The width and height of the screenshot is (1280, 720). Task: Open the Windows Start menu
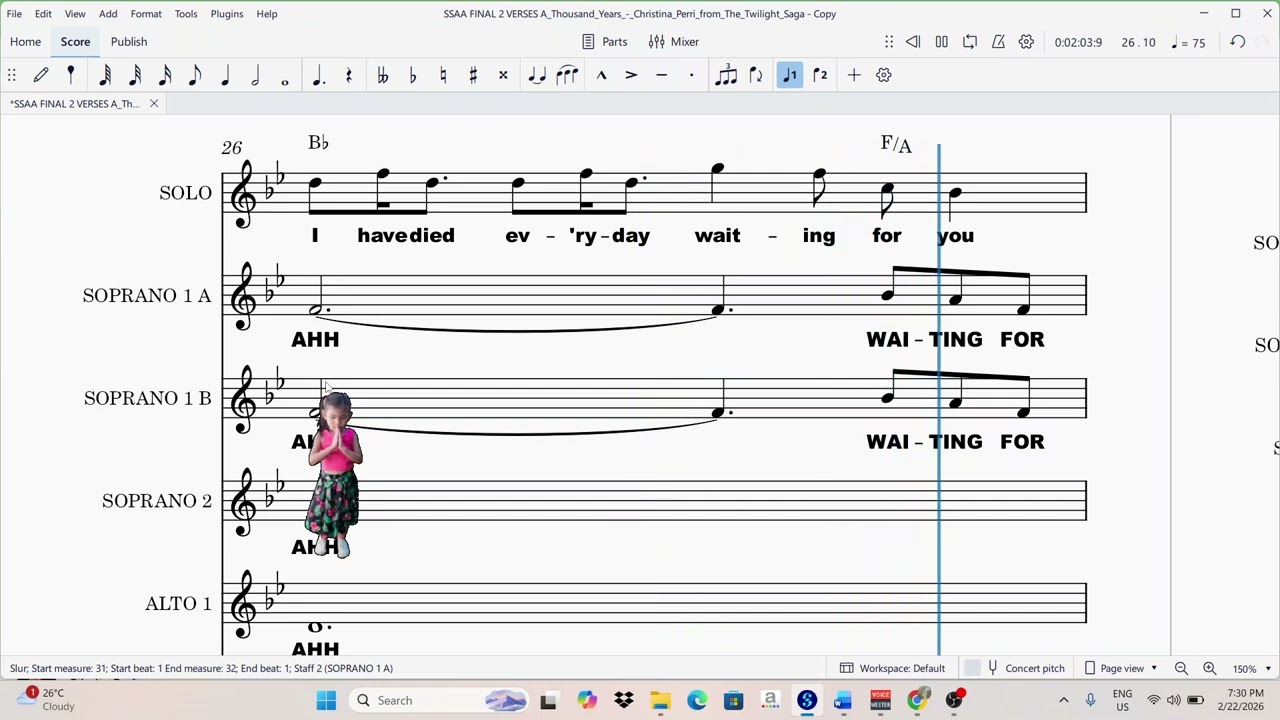pos(326,700)
